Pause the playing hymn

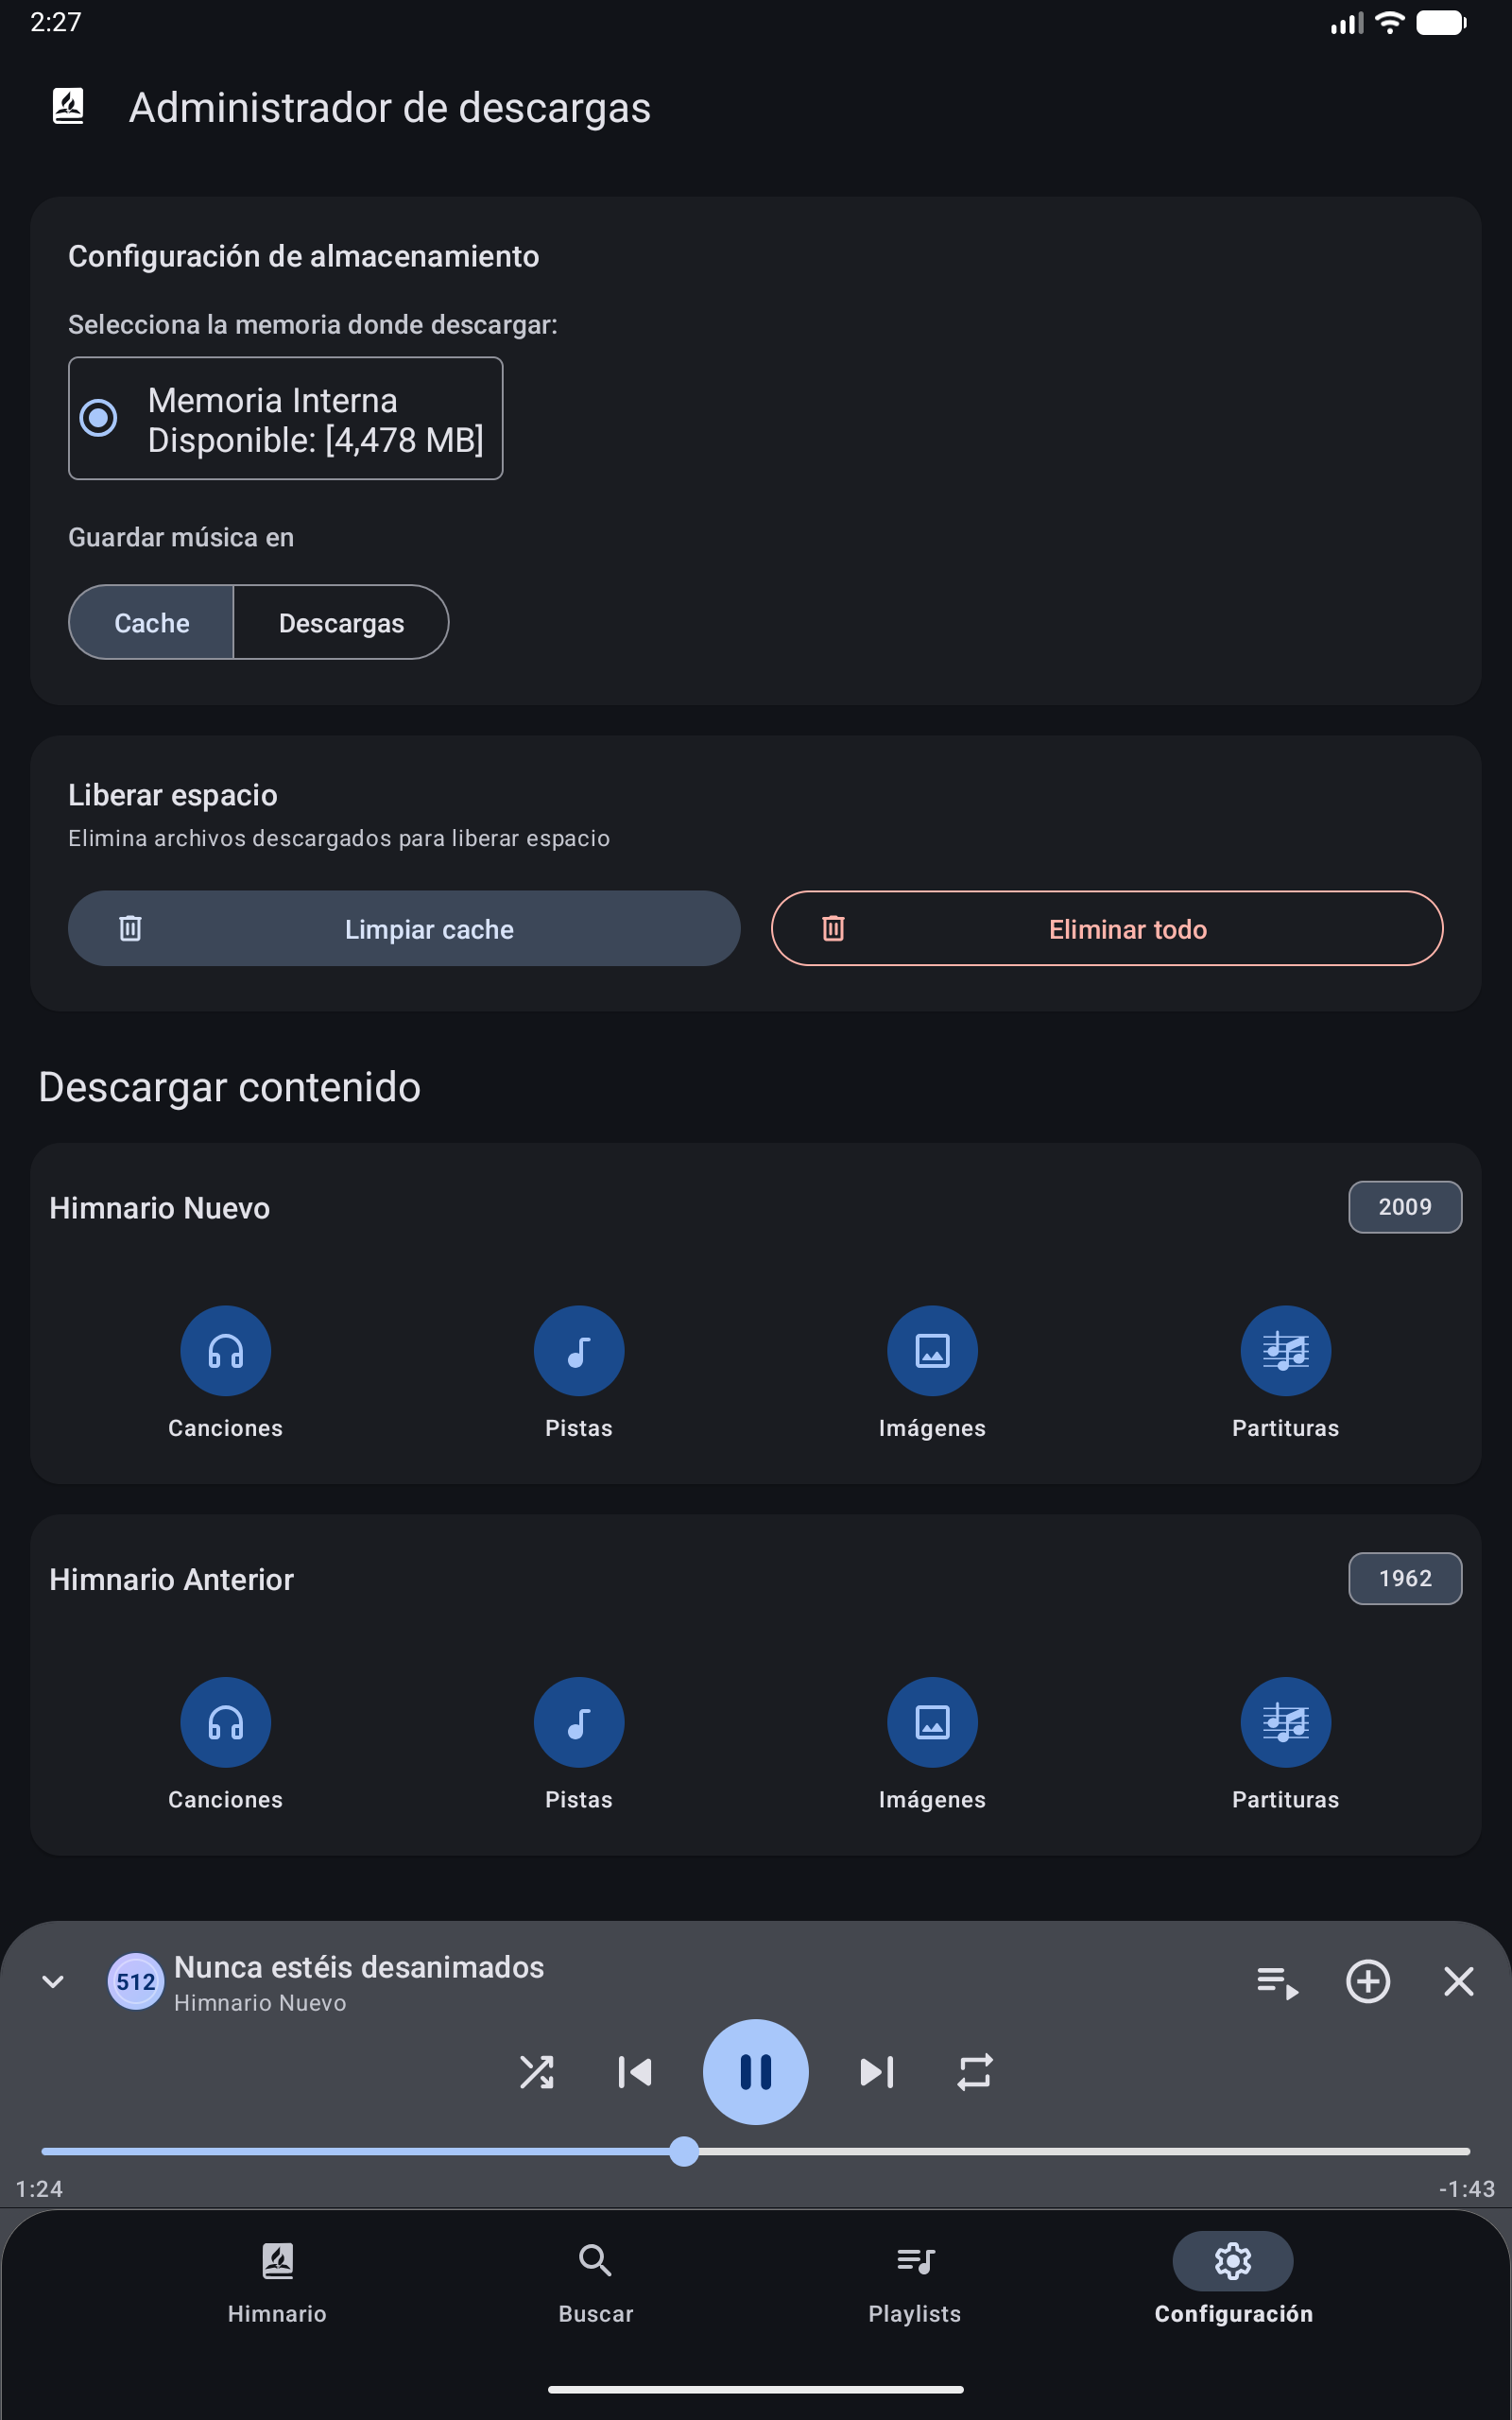[x=755, y=2072]
